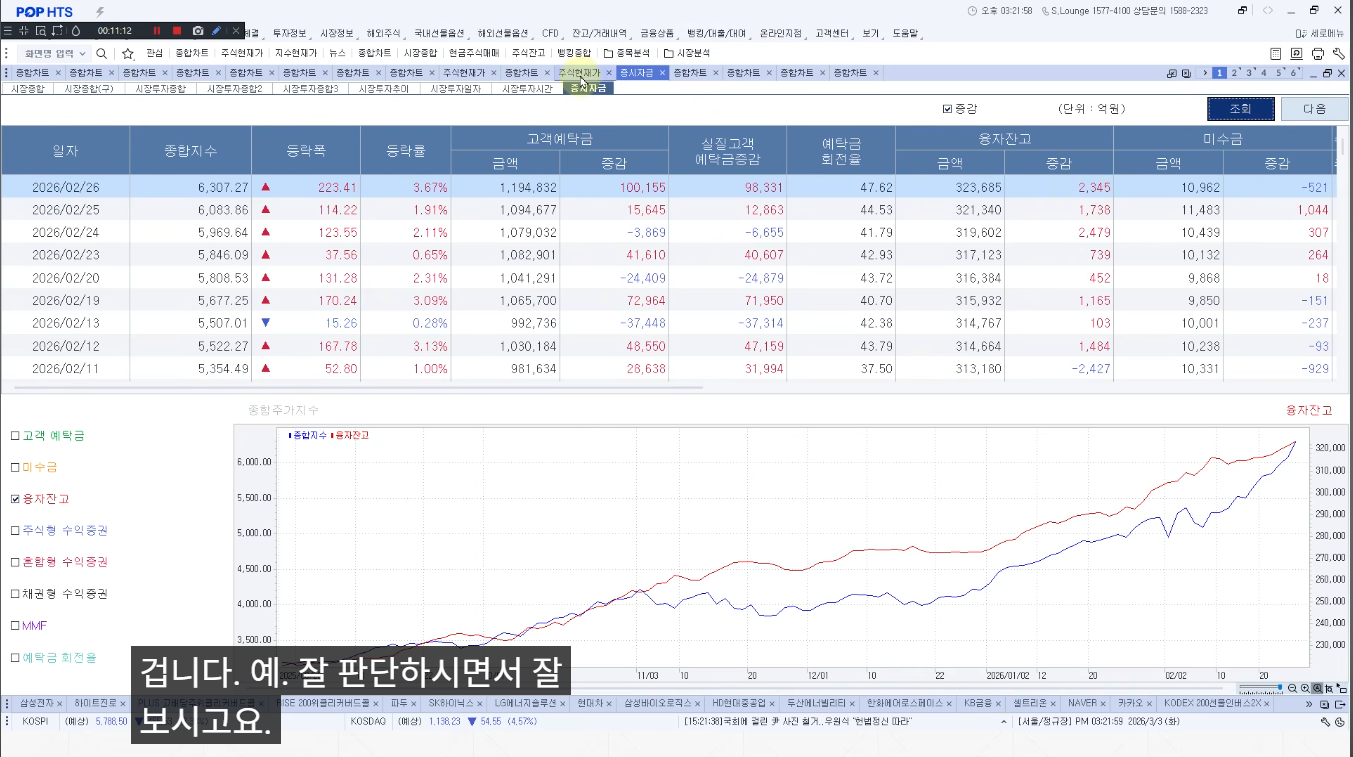Zoom in on the chart with the plus magnifier

[x=1305, y=688]
